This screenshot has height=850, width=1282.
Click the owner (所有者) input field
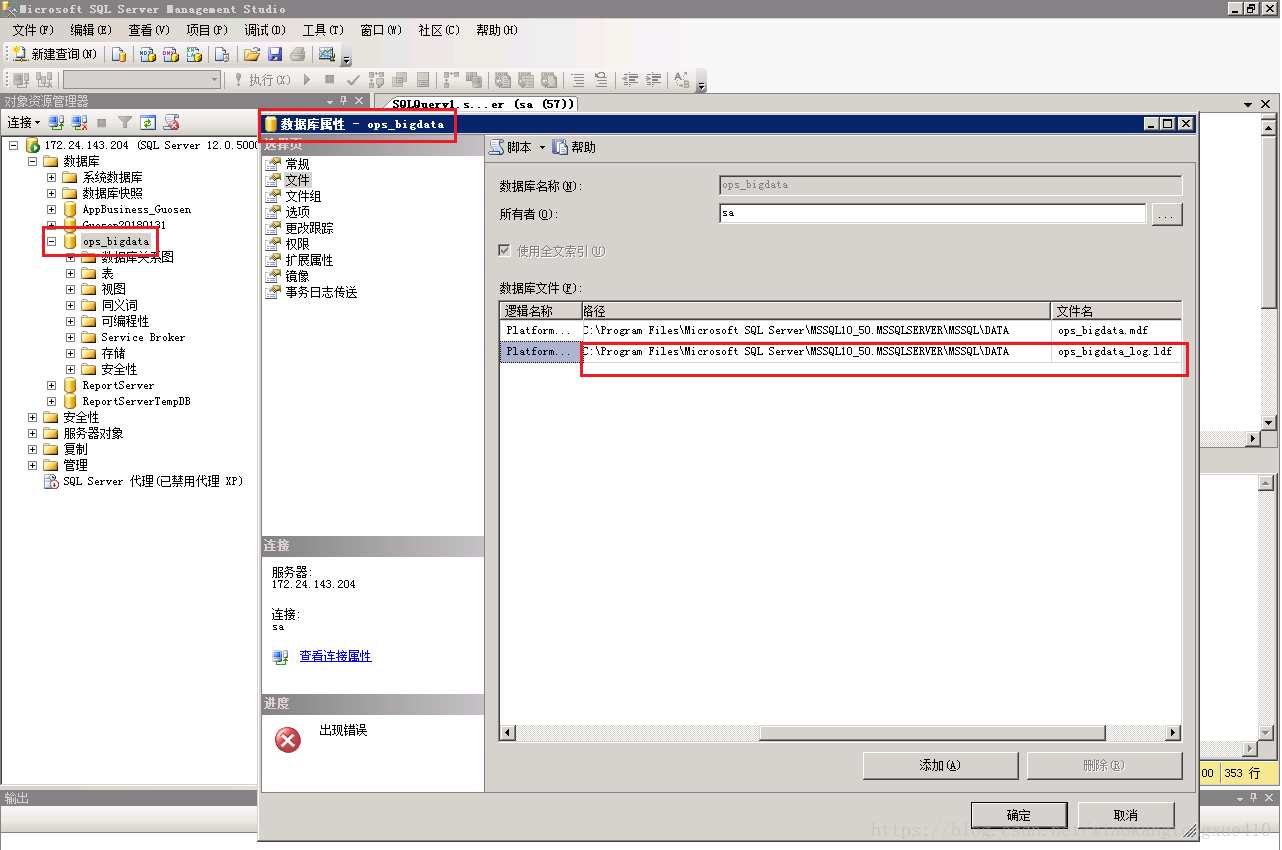[932, 213]
